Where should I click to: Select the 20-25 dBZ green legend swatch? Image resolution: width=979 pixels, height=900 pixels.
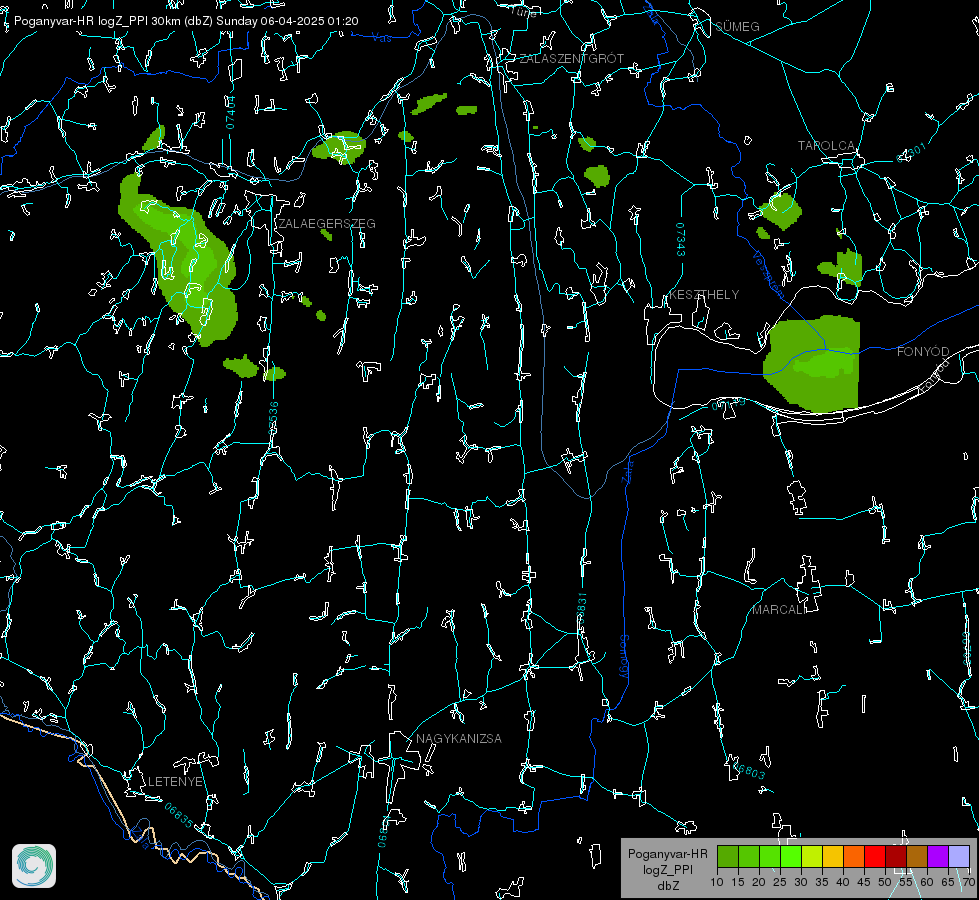click(x=770, y=856)
